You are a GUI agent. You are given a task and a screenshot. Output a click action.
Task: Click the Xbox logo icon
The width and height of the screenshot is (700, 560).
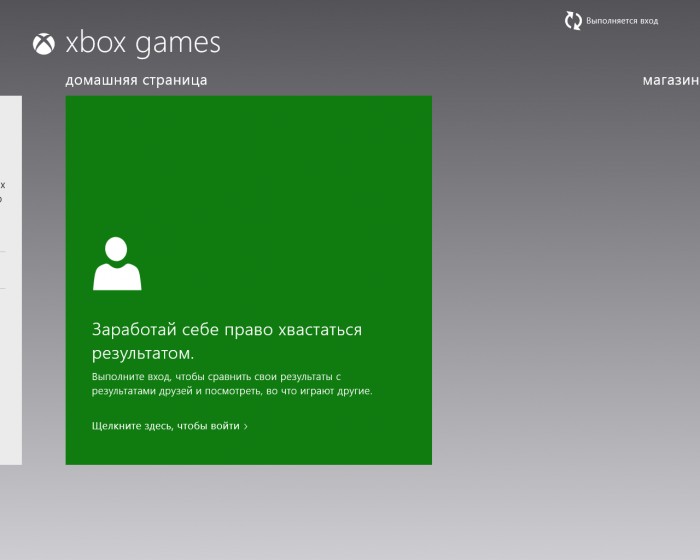[44, 44]
